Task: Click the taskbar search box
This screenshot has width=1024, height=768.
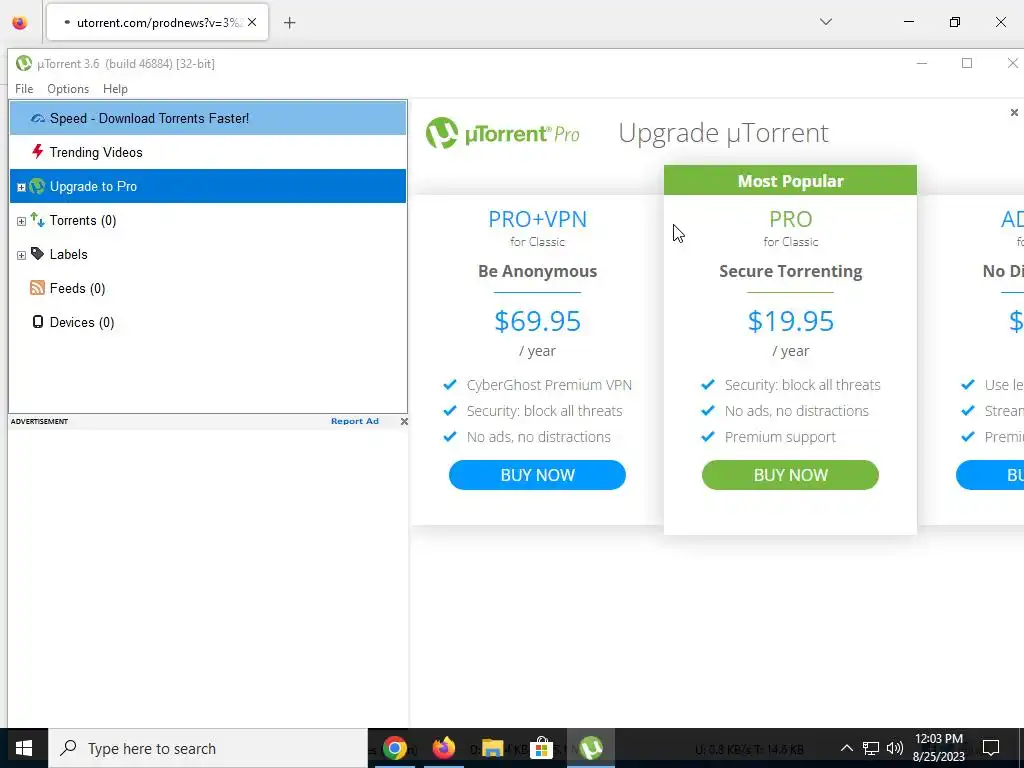Action: [x=208, y=748]
